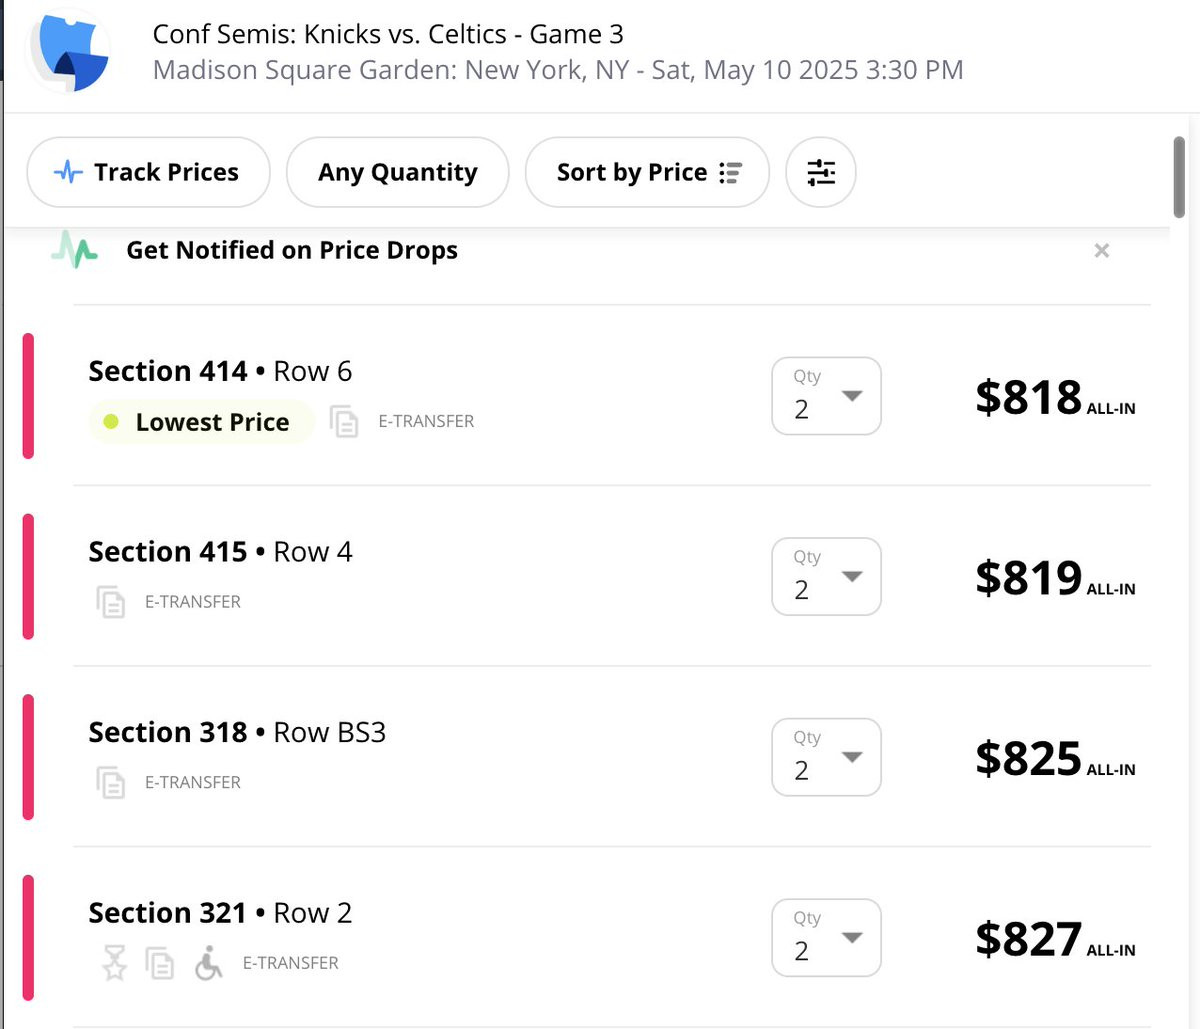Click the Get Notified on Price Drops link
1200x1029 pixels.
[291, 250]
